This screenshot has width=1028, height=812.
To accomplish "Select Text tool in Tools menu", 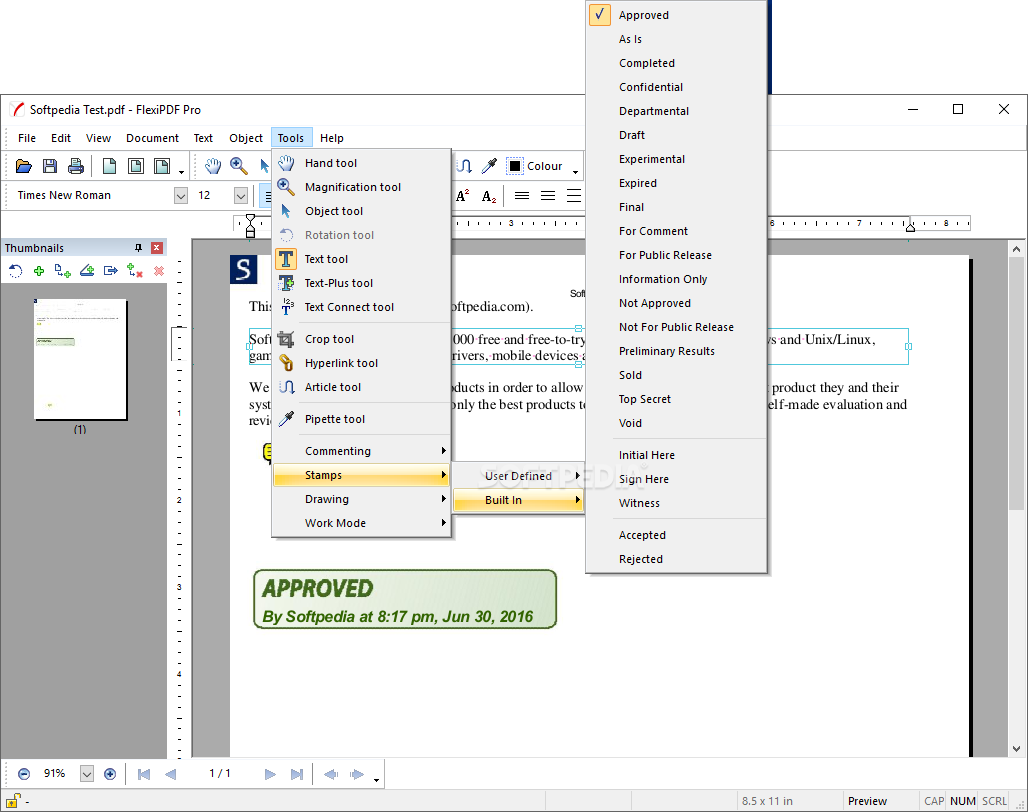I will point(361,259).
